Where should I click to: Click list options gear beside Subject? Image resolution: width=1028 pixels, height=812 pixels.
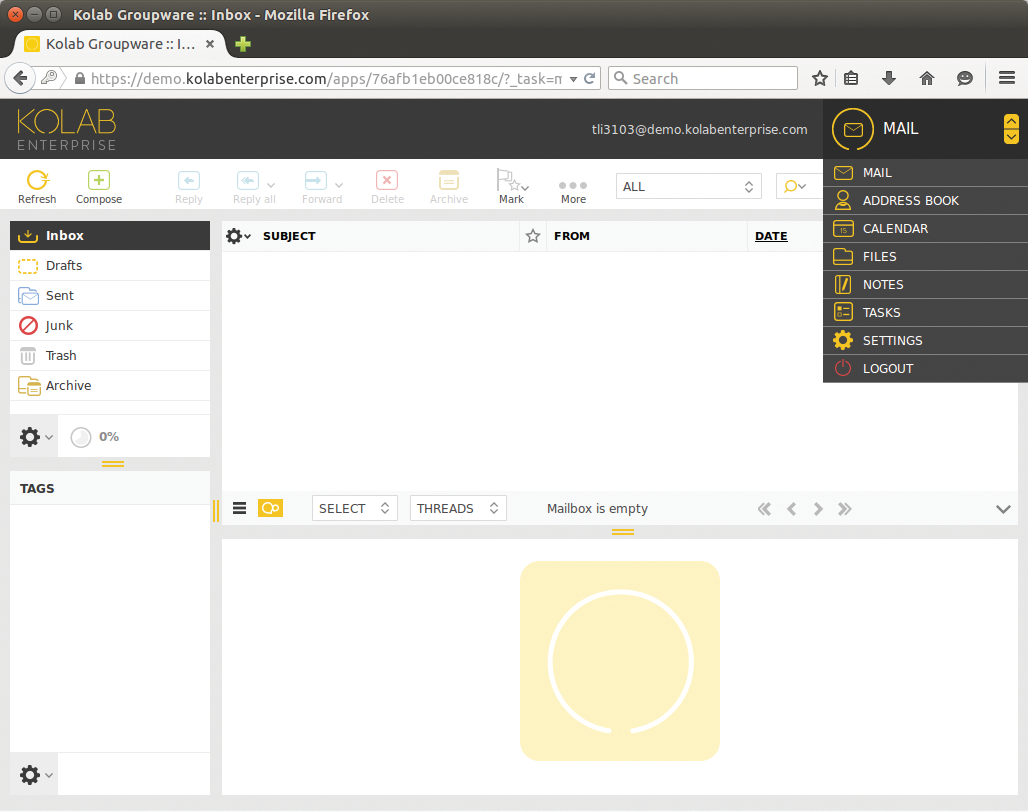point(236,236)
